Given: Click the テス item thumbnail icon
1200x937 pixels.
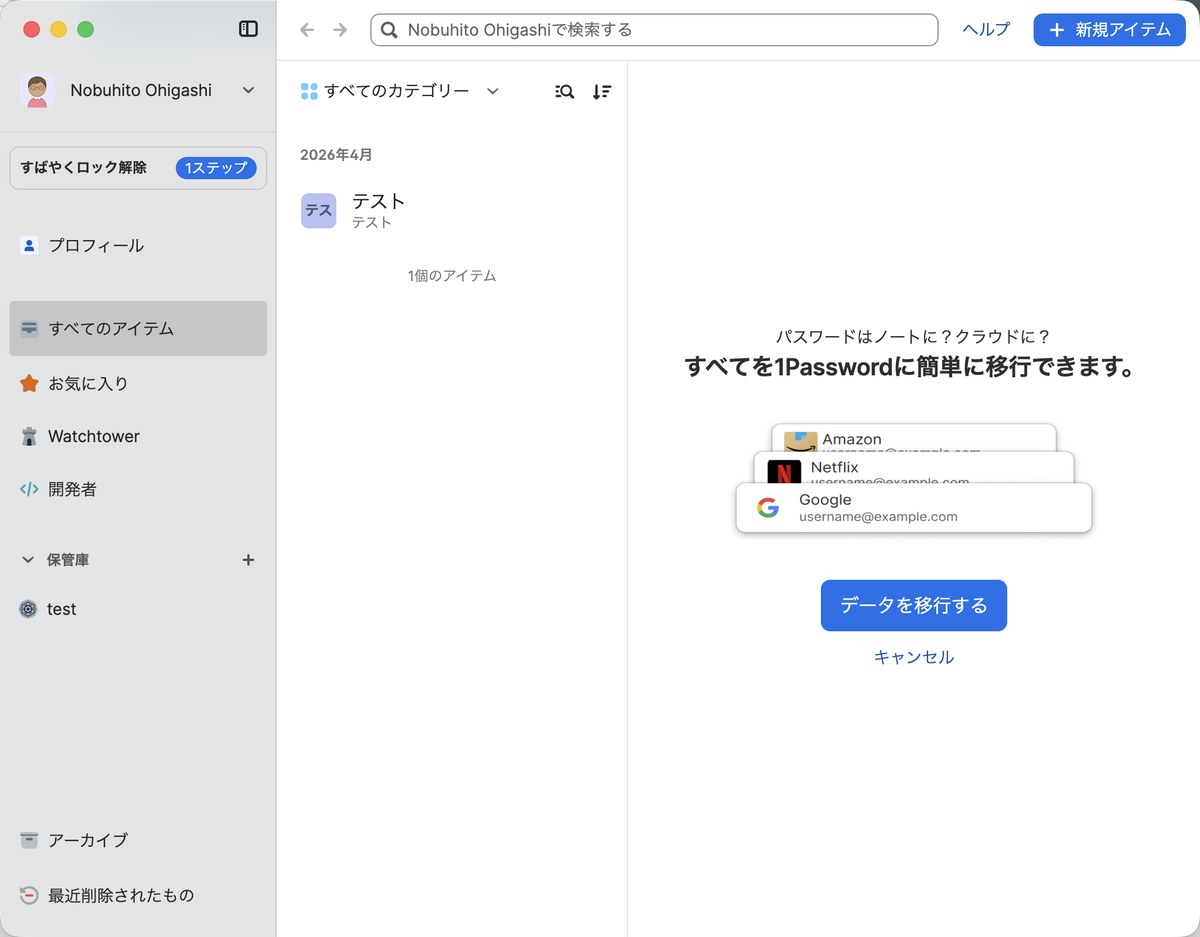Looking at the screenshot, I should pyautogui.click(x=319, y=211).
